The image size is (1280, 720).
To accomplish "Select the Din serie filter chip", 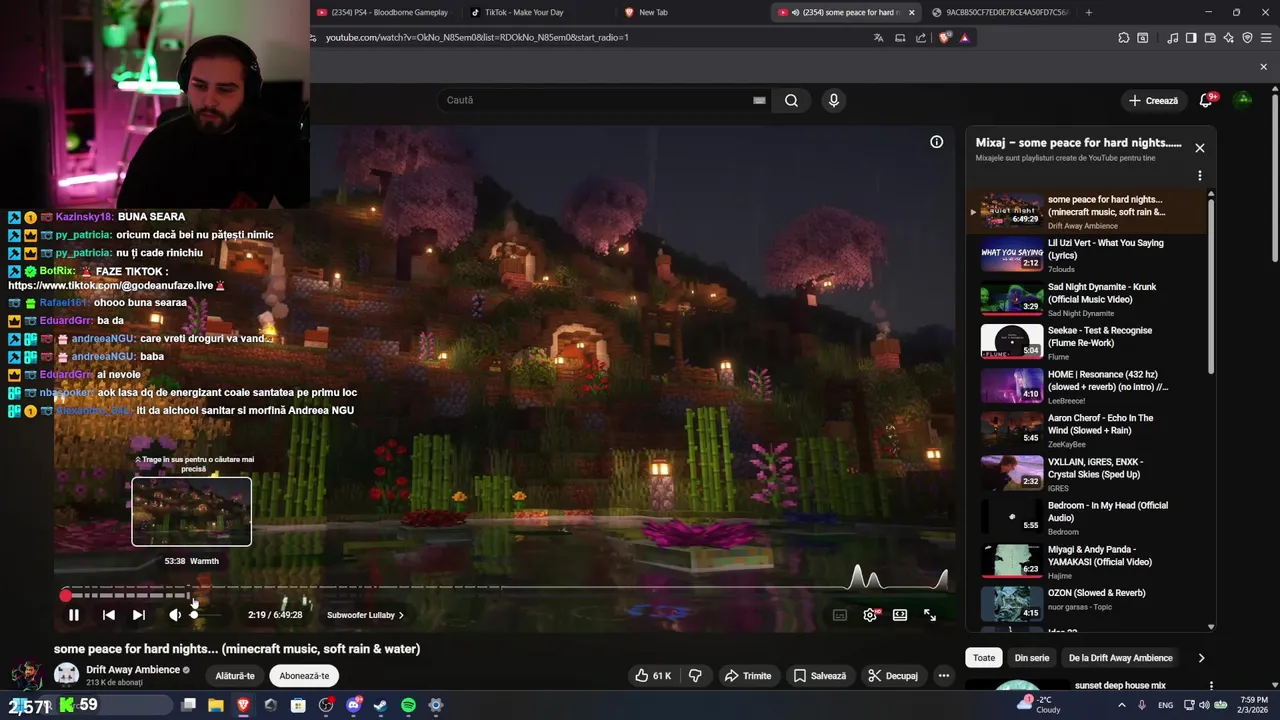I will 1032,658.
